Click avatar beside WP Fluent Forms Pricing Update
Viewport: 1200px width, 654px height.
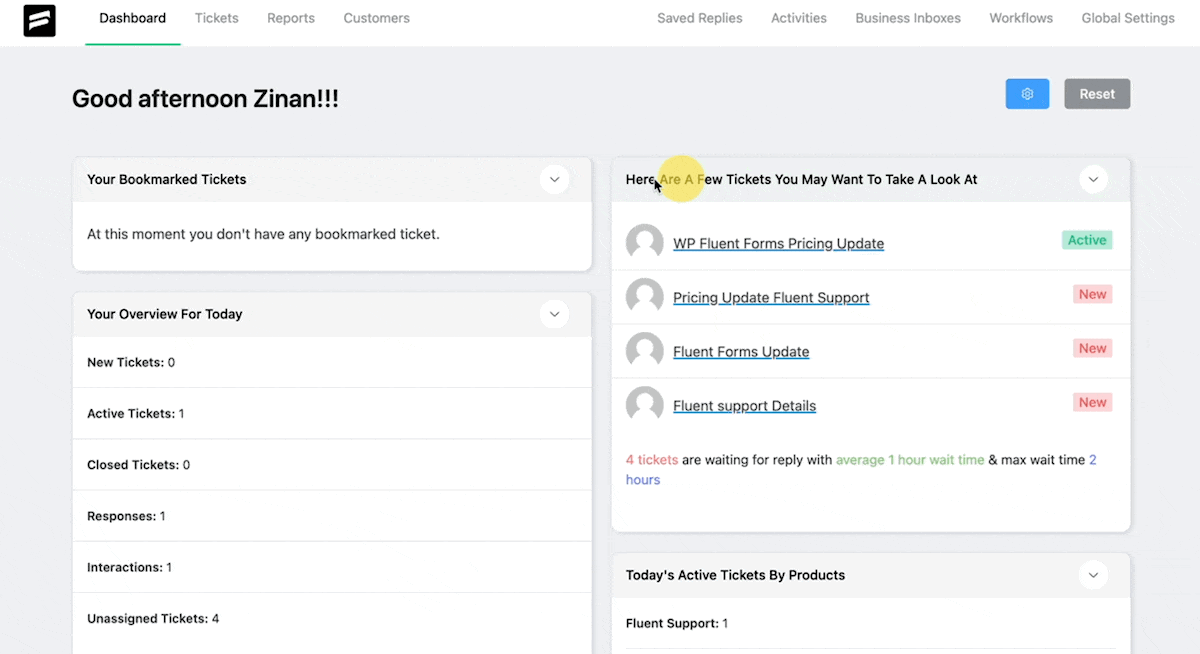point(645,243)
